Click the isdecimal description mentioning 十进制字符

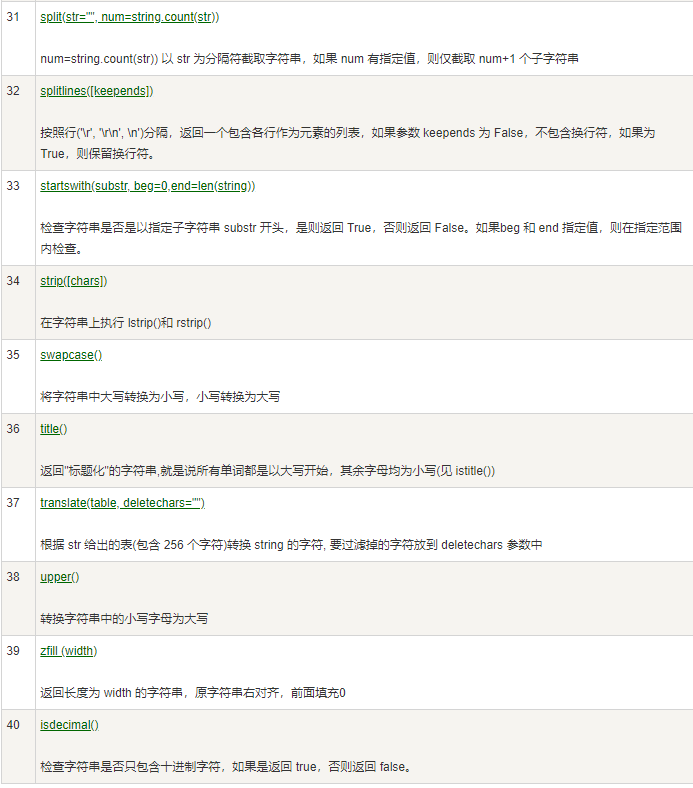pos(226,767)
